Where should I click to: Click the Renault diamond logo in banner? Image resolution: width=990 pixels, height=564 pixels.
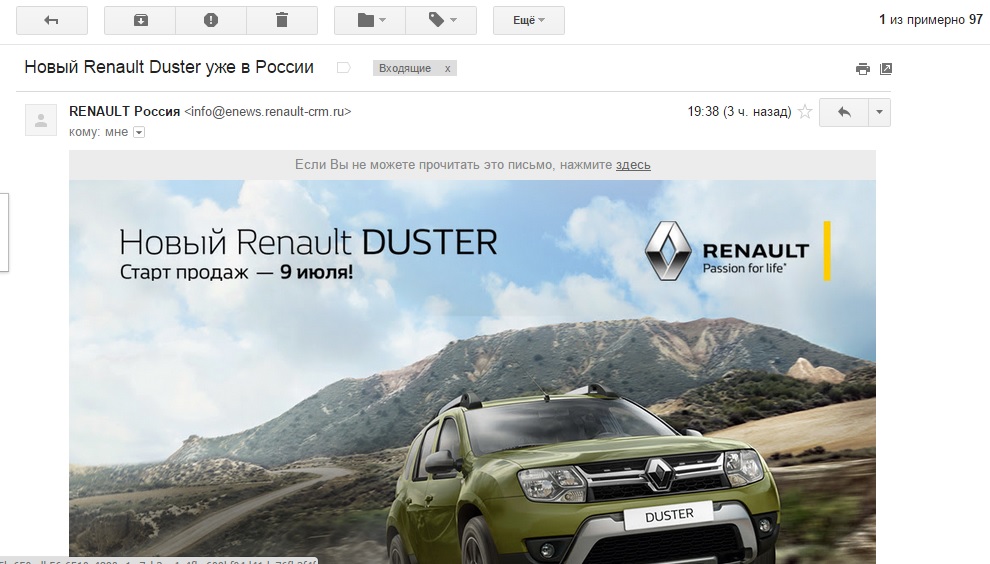click(x=668, y=251)
